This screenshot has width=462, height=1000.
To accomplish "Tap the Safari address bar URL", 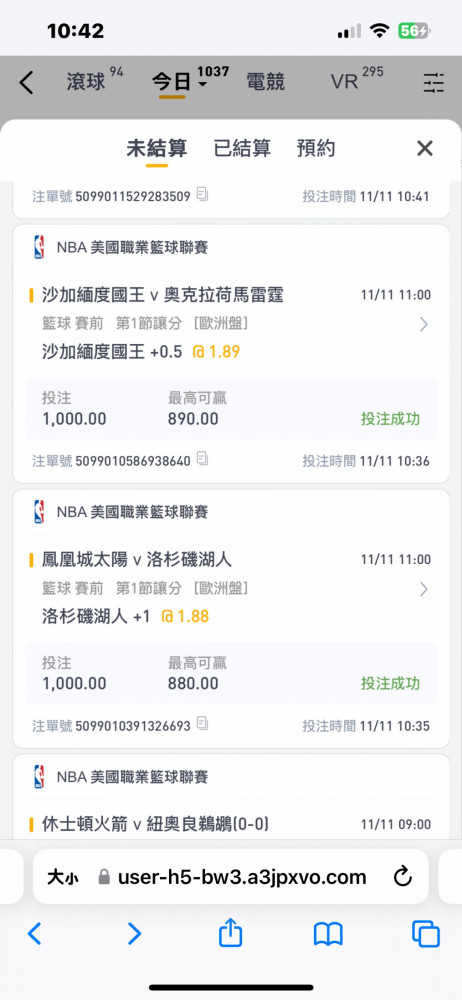I will pyautogui.click(x=242, y=877).
